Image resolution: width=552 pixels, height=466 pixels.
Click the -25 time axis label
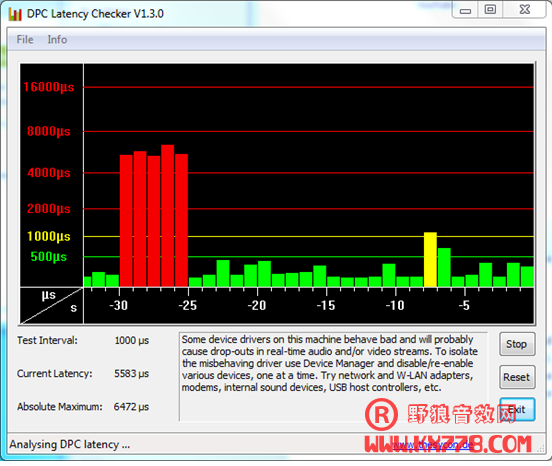point(187,305)
